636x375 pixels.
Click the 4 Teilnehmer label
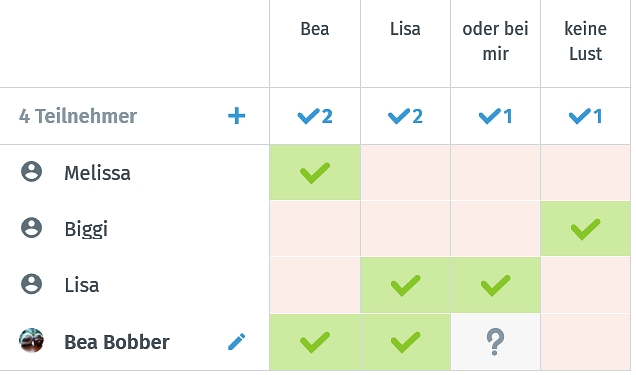point(78,116)
